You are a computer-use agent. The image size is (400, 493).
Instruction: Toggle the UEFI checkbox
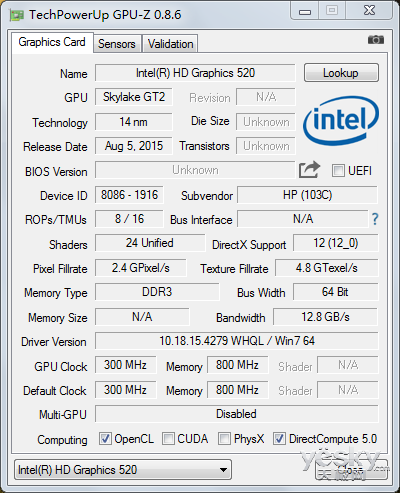[x=338, y=170]
